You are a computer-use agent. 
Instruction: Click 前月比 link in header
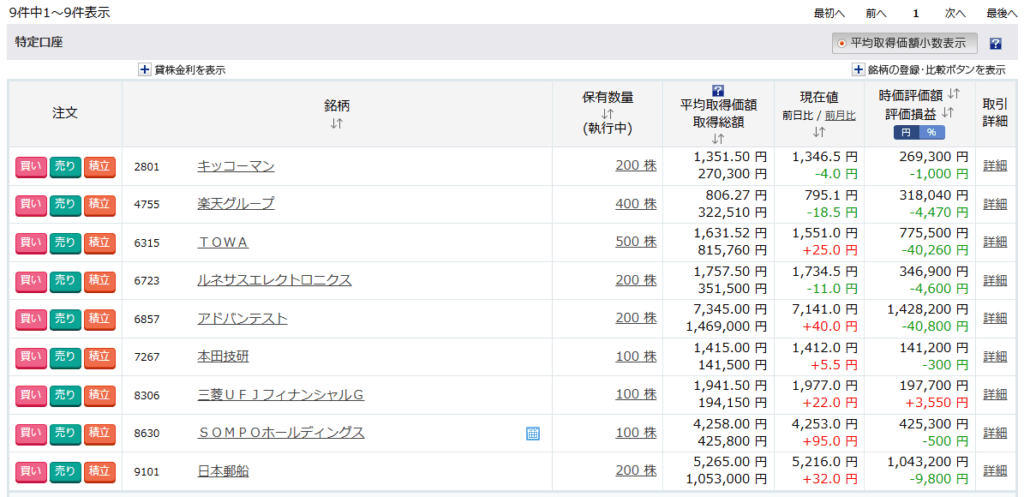[840, 115]
